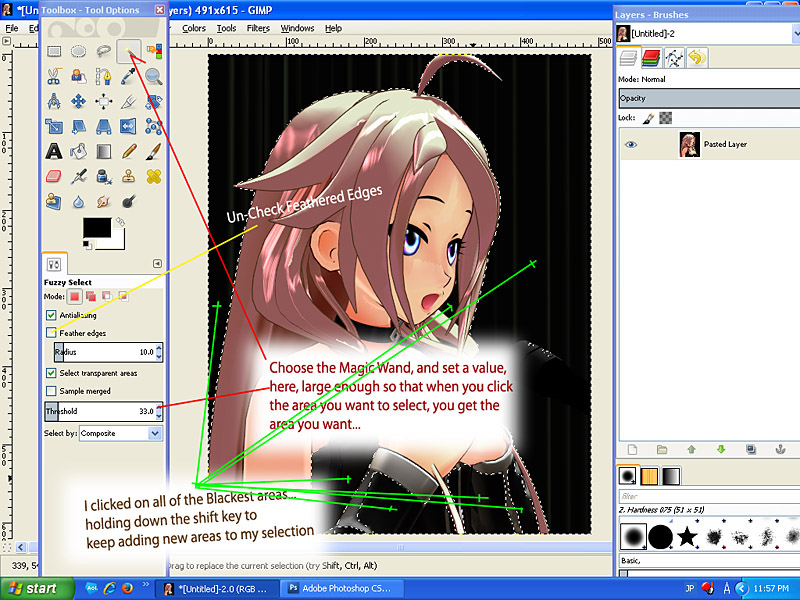The height and width of the screenshot is (600, 800).
Task: Select the Clone stamp tool
Action: coord(129,176)
